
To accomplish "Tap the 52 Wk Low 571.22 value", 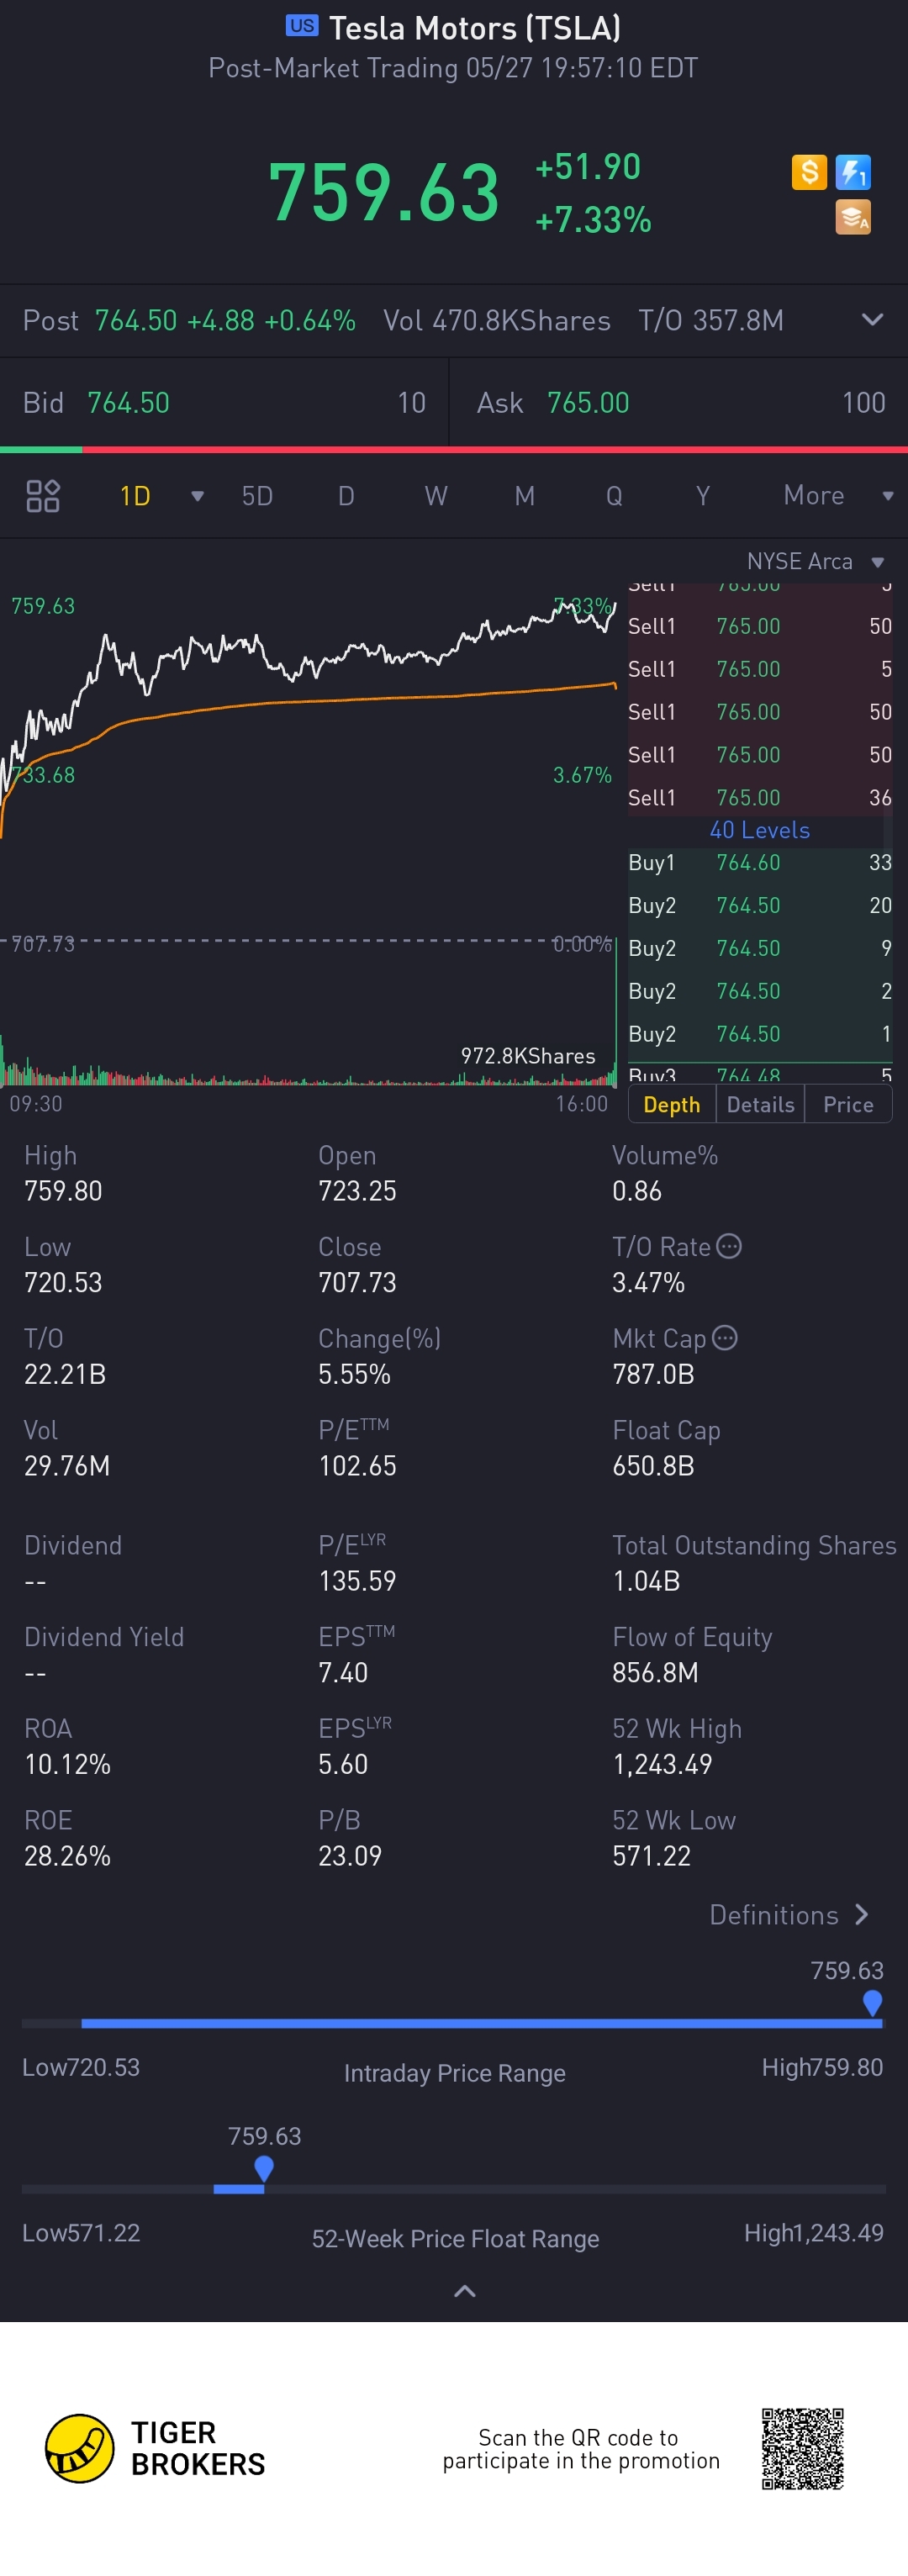I will pos(651,1855).
